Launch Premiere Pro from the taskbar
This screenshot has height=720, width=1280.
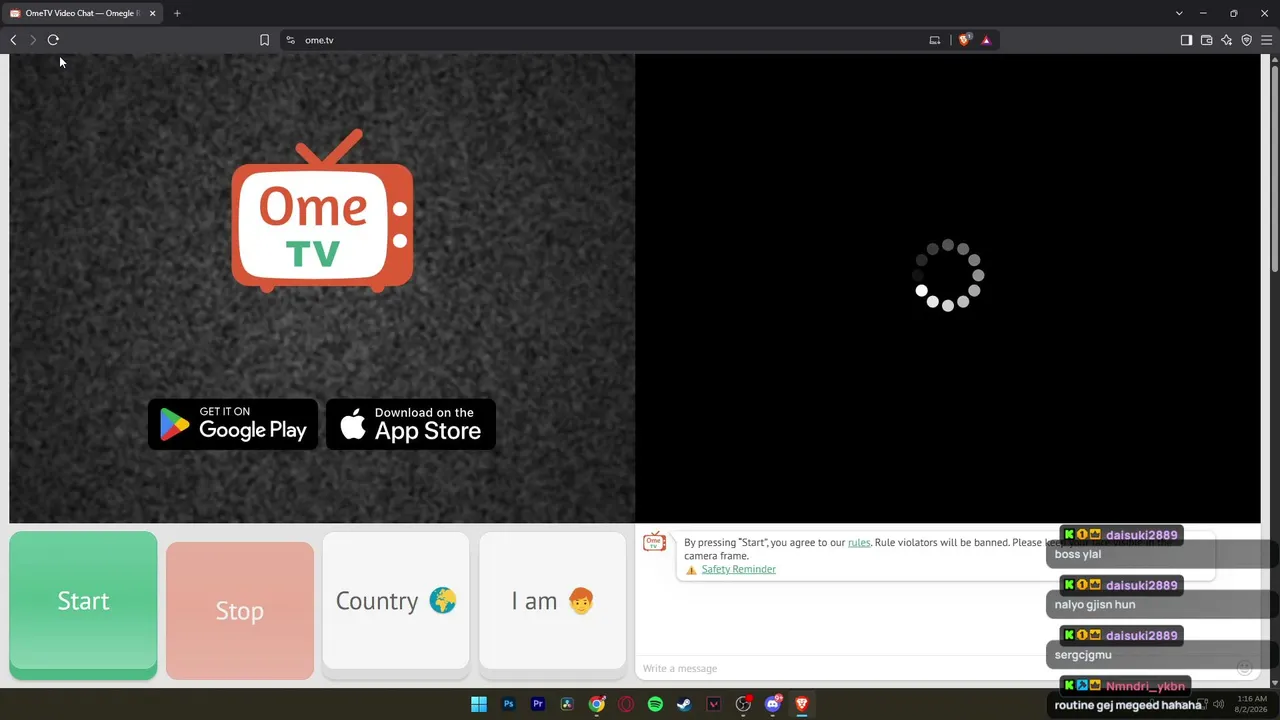pyautogui.click(x=538, y=704)
